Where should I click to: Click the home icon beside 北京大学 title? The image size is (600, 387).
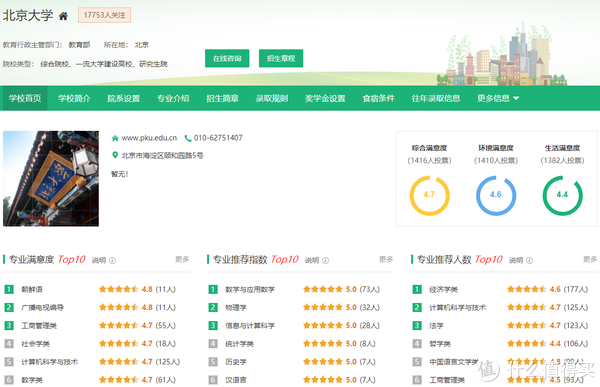[64, 16]
